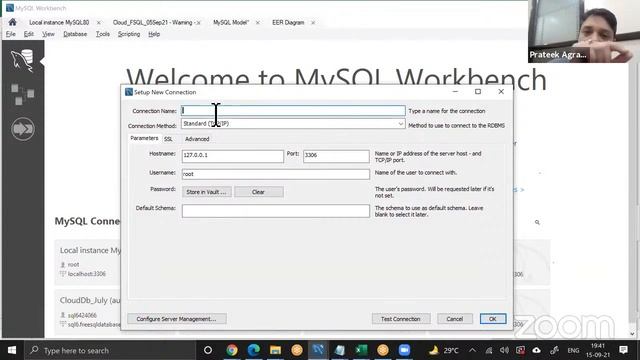Open the Tools menu
640x360 pixels.
pyautogui.click(x=103, y=34)
